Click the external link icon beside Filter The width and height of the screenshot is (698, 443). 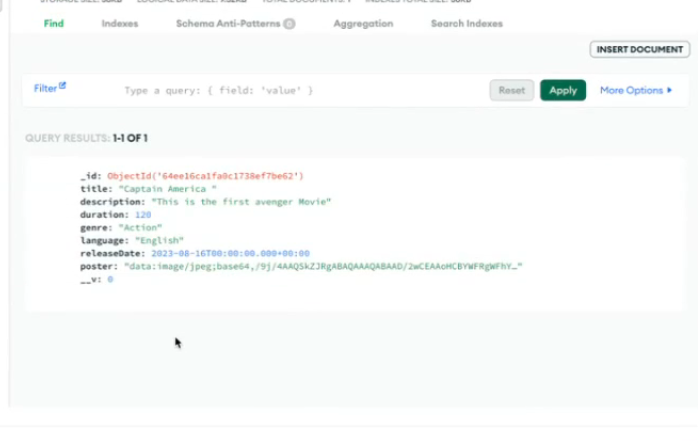pos(62,85)
